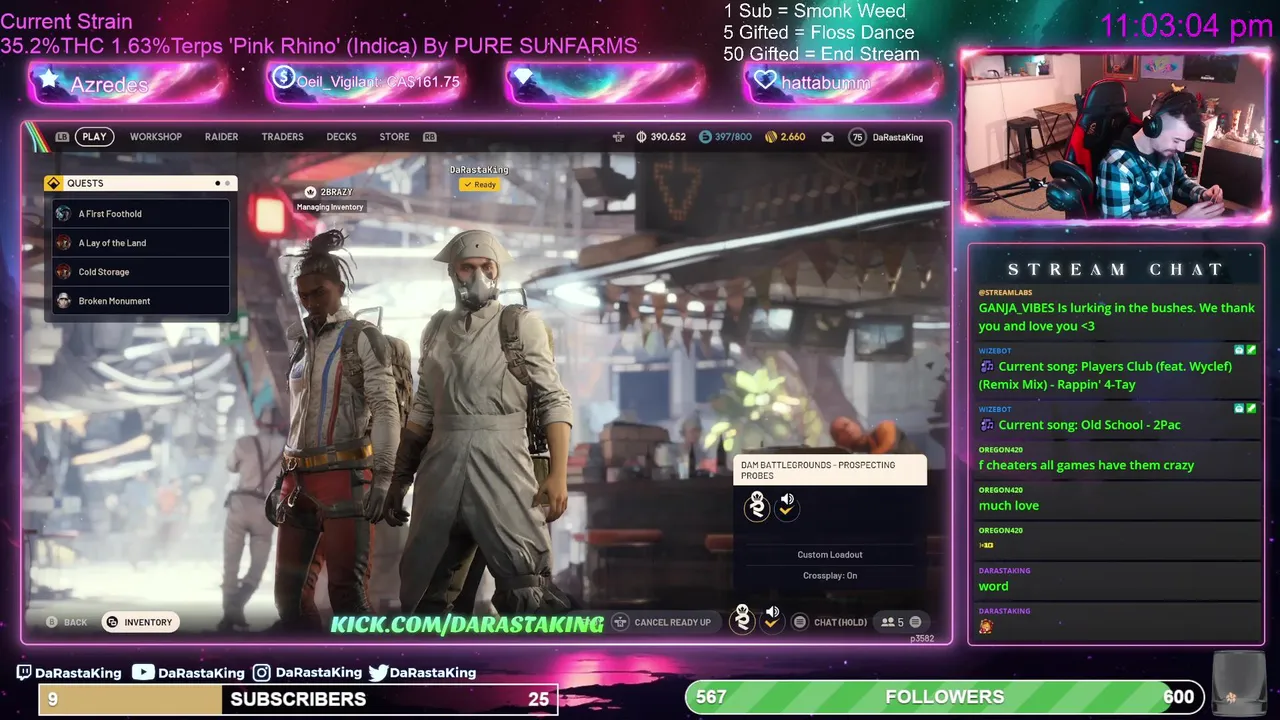
Task: Click the QUESTS panel header icon
Action: [x=54, y=183]
